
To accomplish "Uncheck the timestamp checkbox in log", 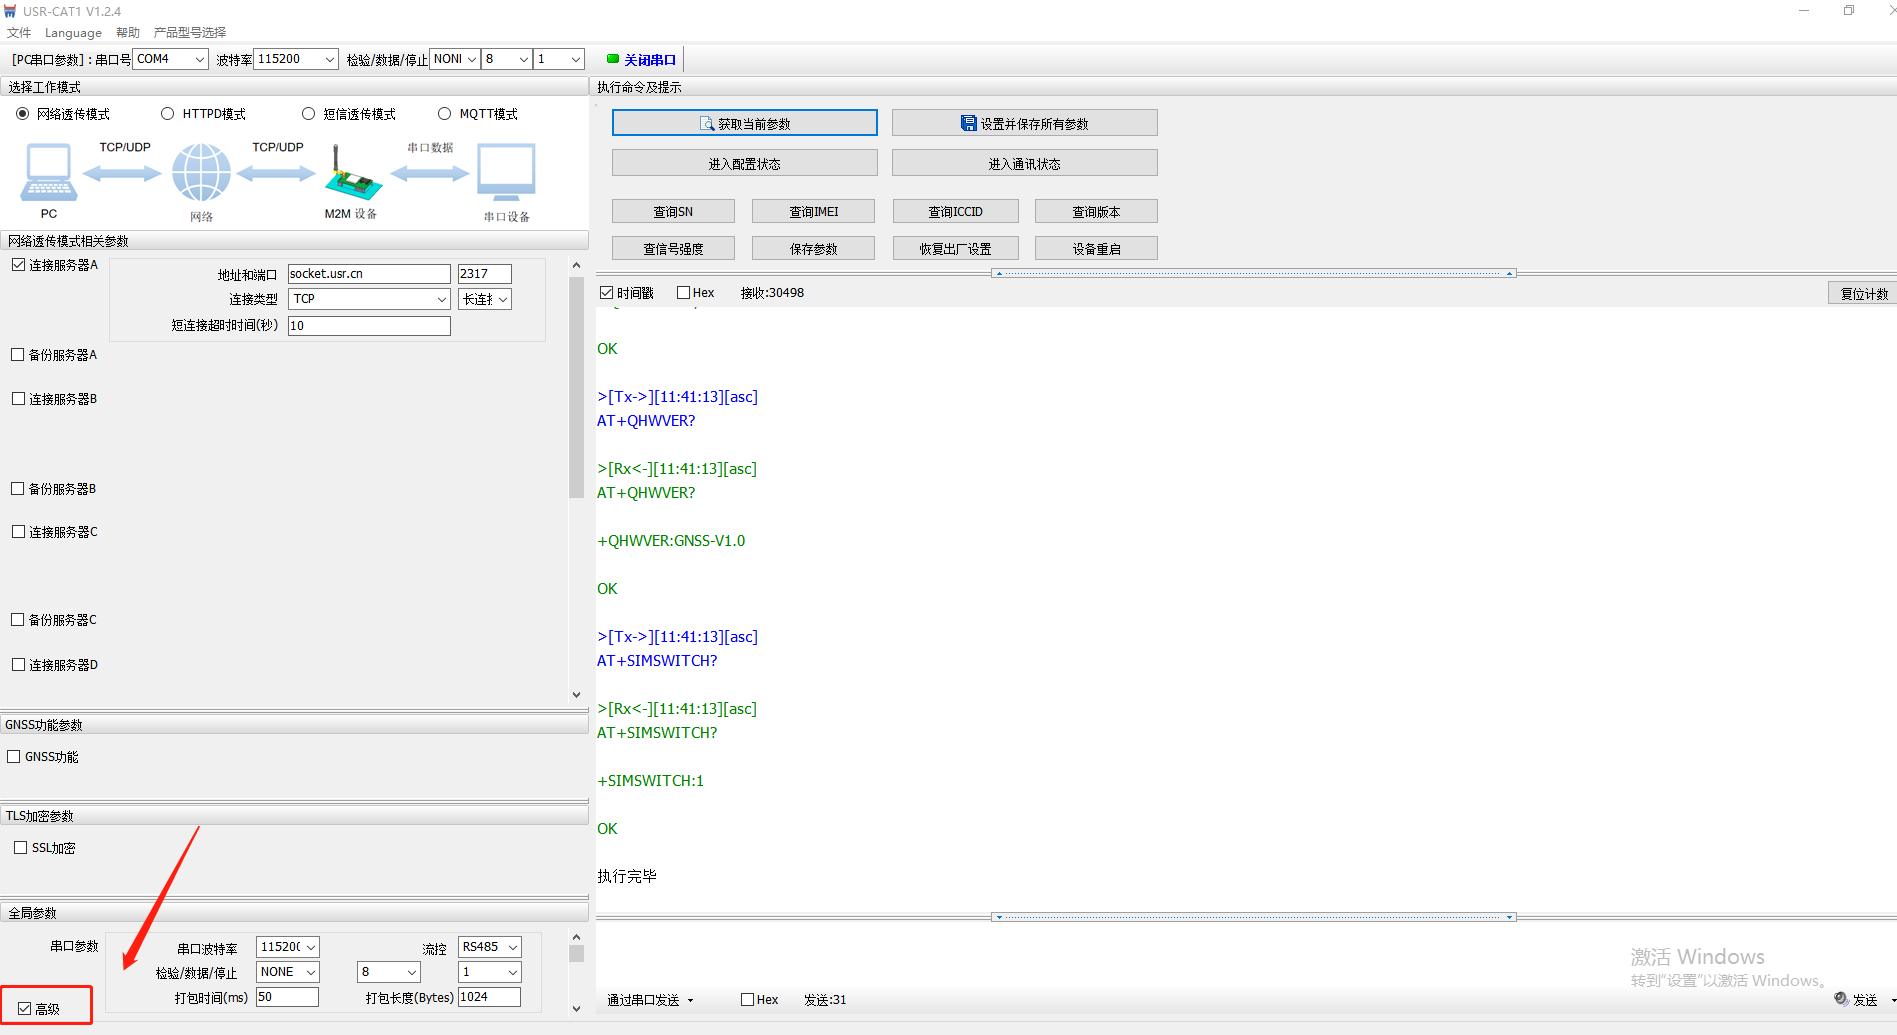I will coord(606,293).
